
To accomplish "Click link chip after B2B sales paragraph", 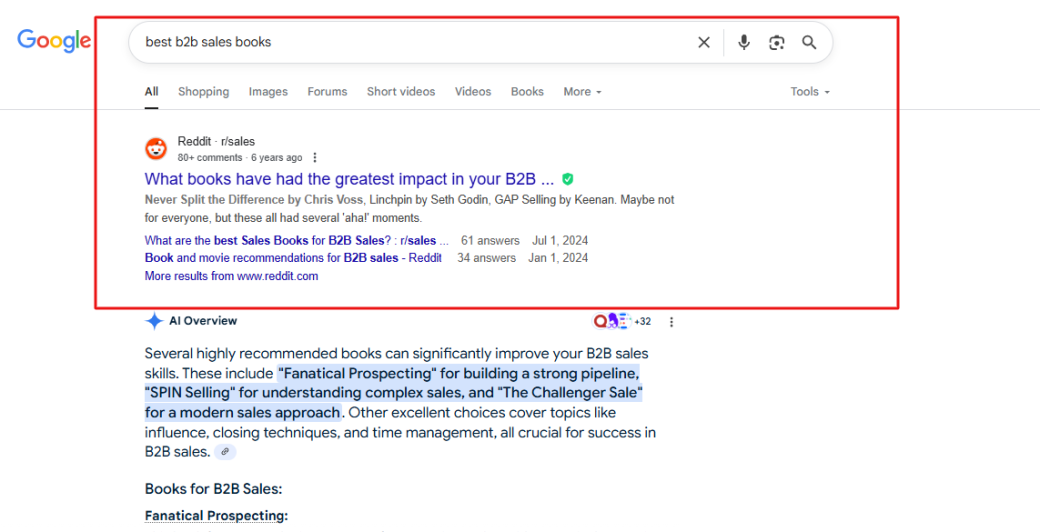I will [226, 452].
